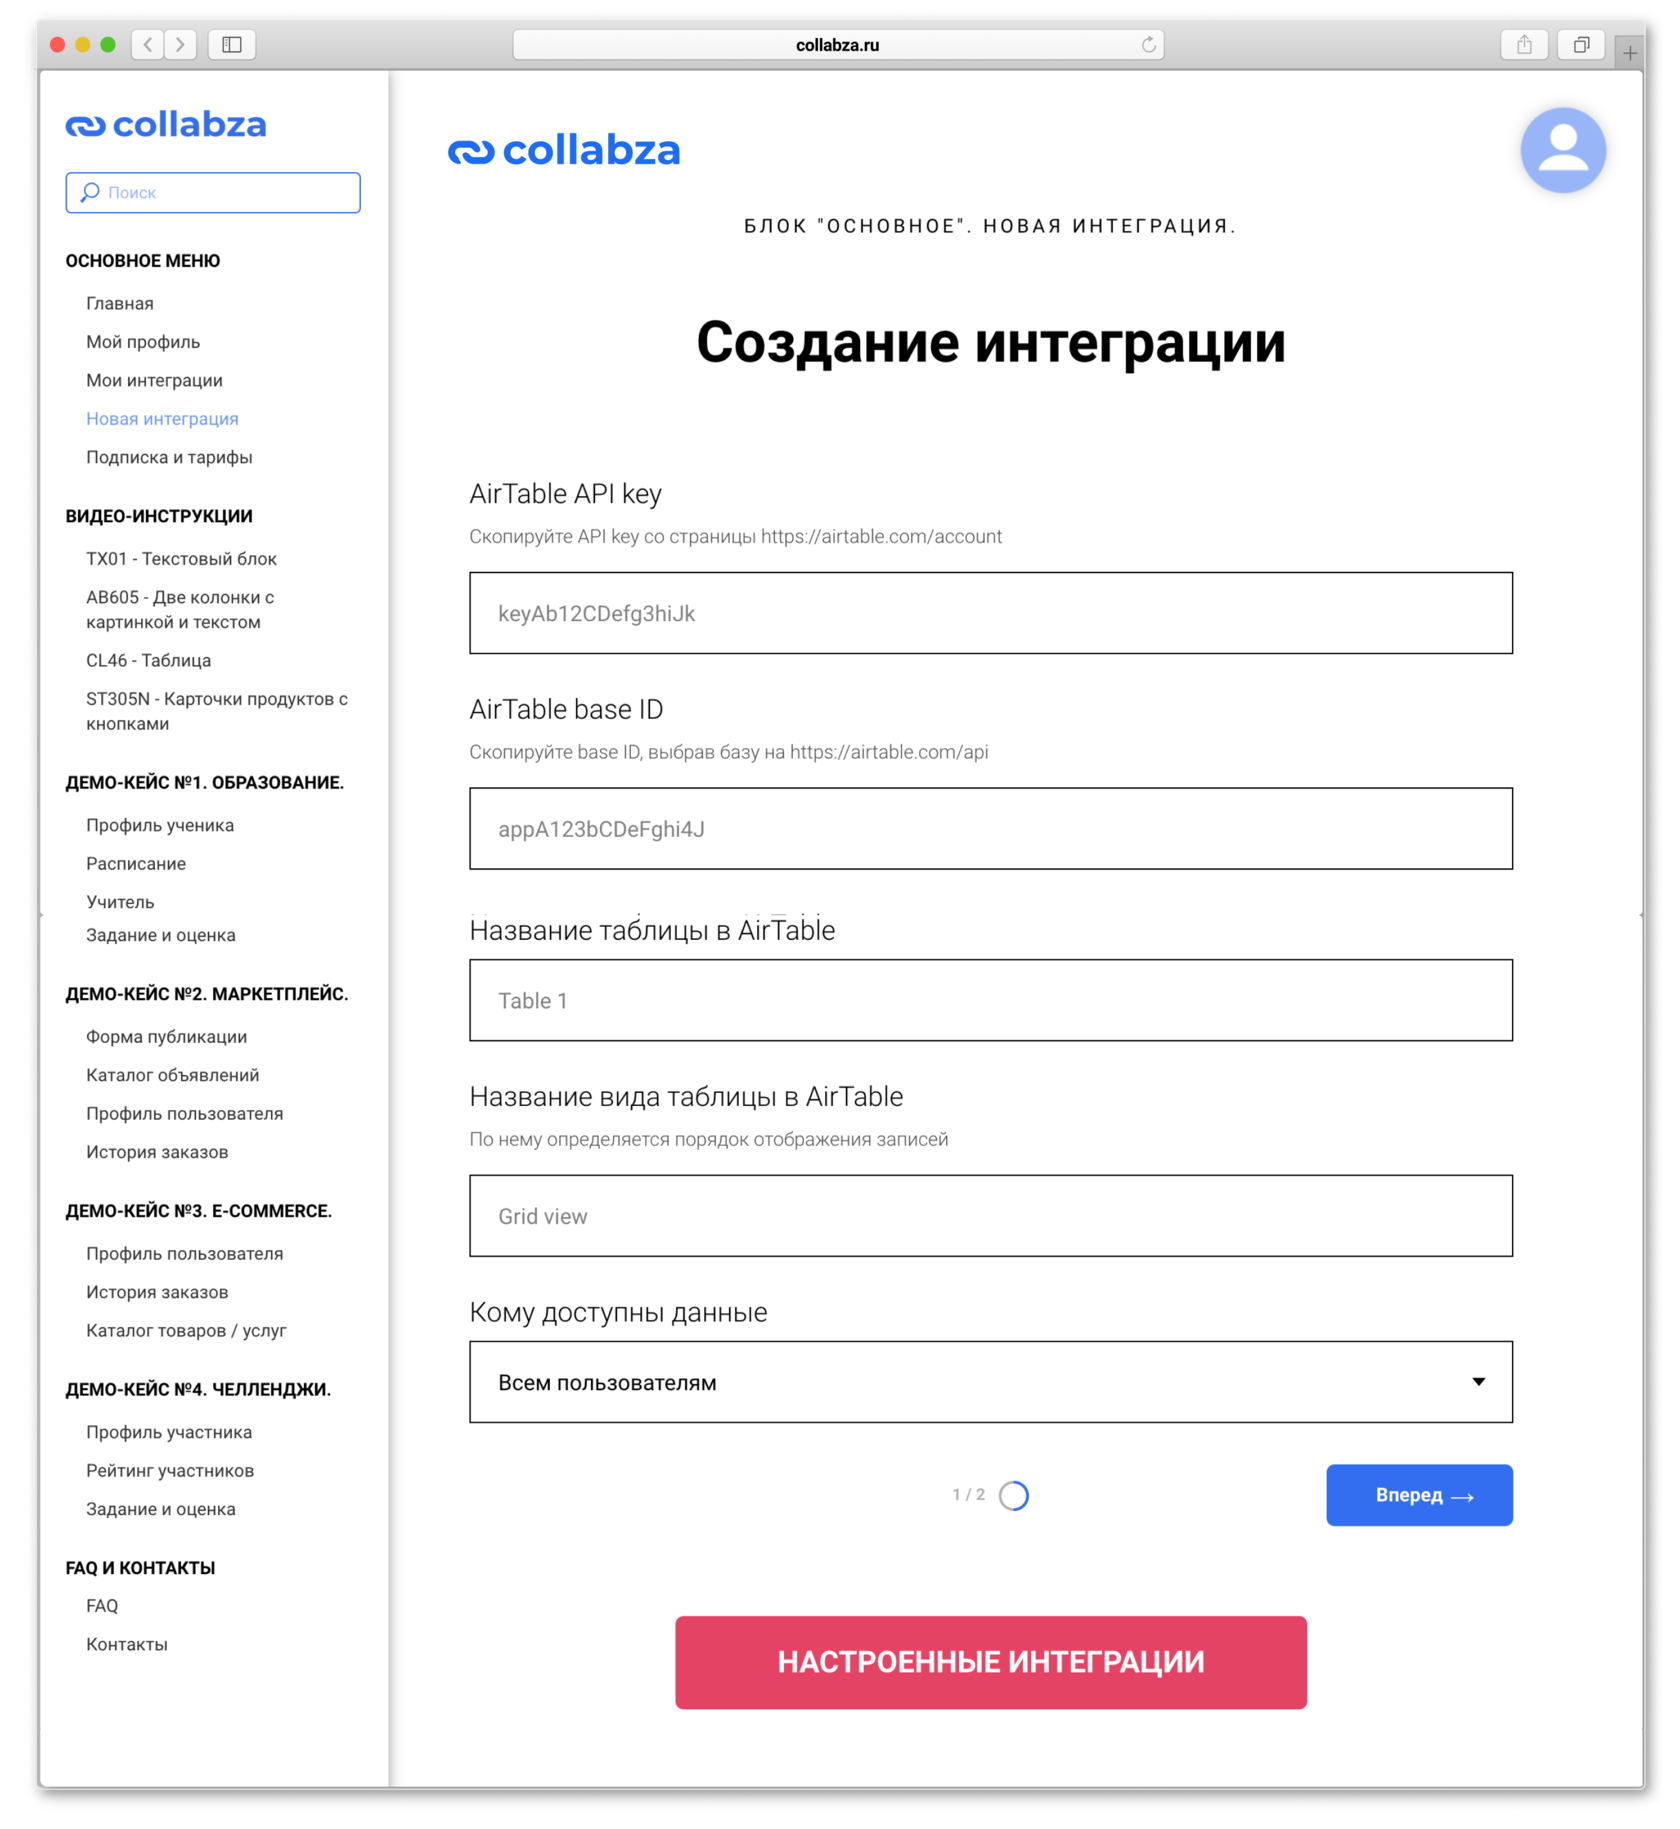Click the dropdown arrow next to 'Всем пользователям'
Image resolution: width=1680 pixels, height=1829 pixels.
tap(1479, 1383)
